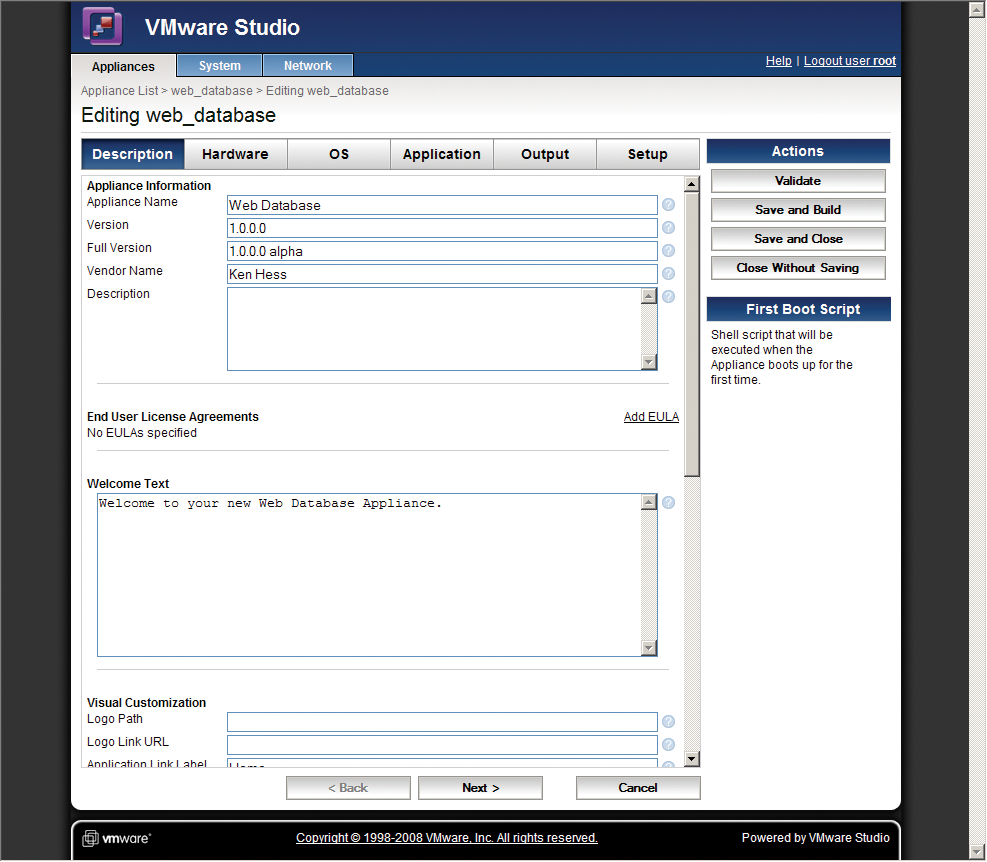Click the help icon beside Appliance Name
Image resolution: width=987 pixels, height=862 pixels.
pos(668,205)
